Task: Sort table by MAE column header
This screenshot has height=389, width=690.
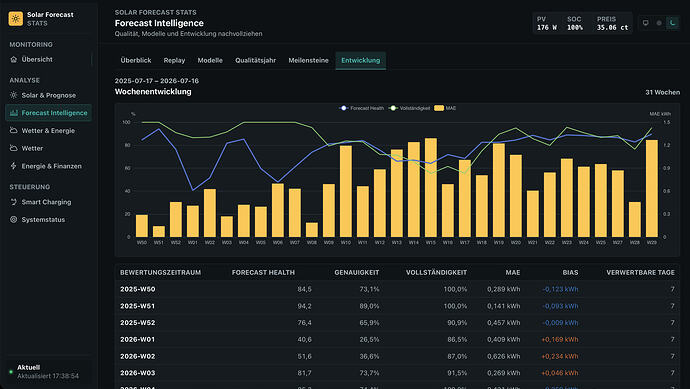Action: pos(513,272)
